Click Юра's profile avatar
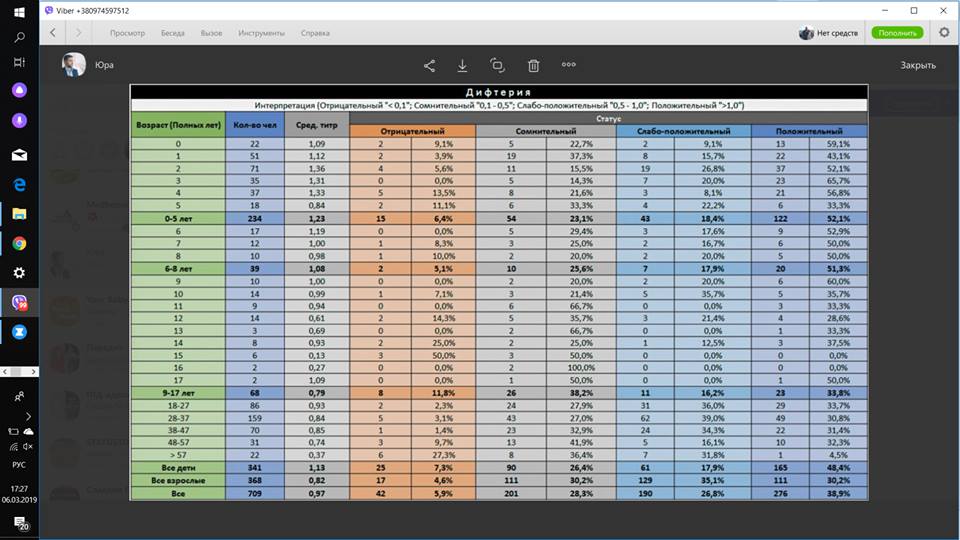The image size is (960, 540). [x=73, y=65]
